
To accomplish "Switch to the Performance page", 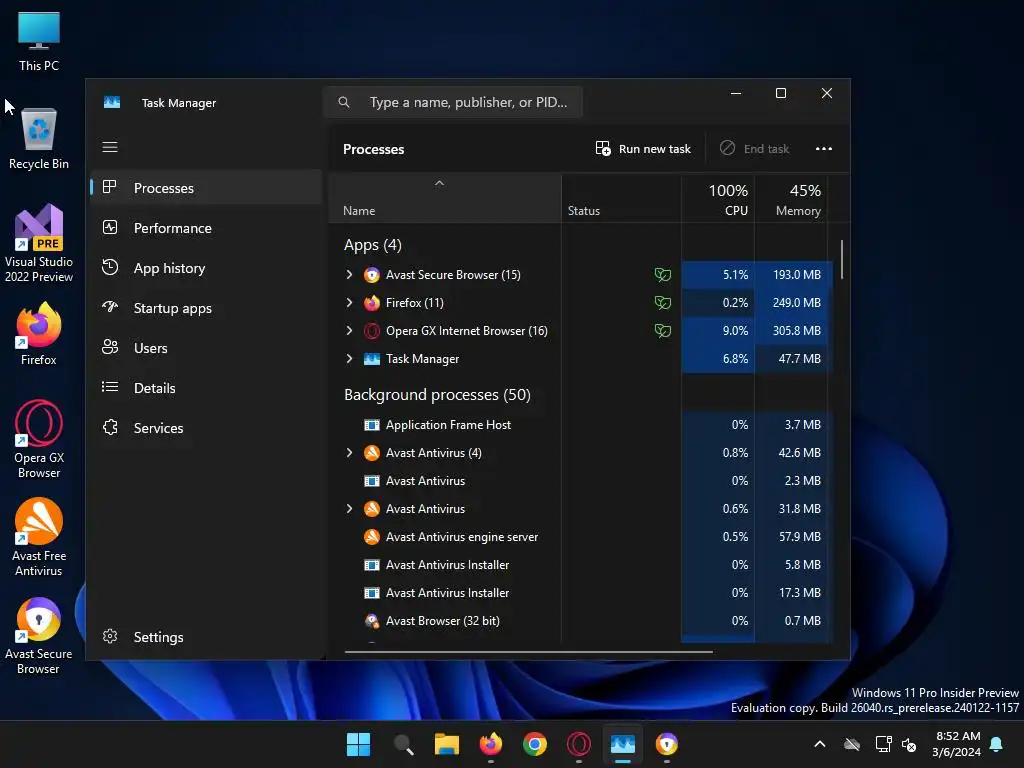I will pos(206,228).
